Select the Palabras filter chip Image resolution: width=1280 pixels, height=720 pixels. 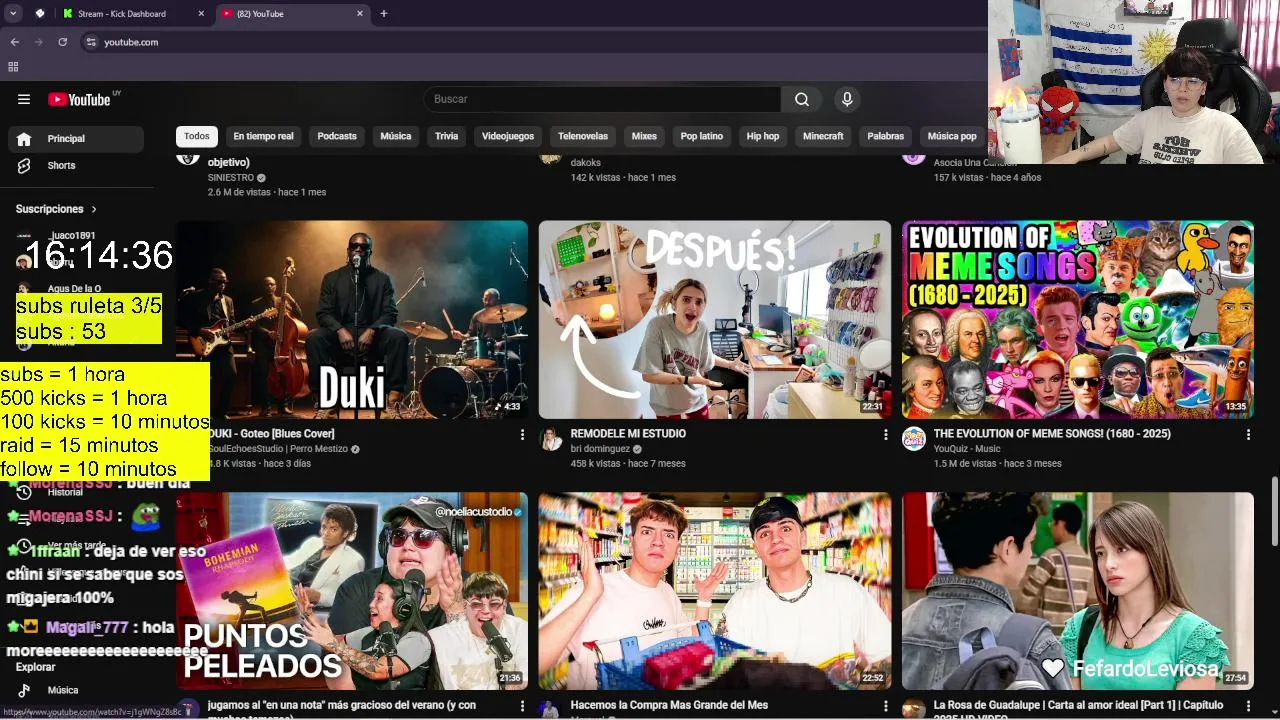(x=886, y=136)
